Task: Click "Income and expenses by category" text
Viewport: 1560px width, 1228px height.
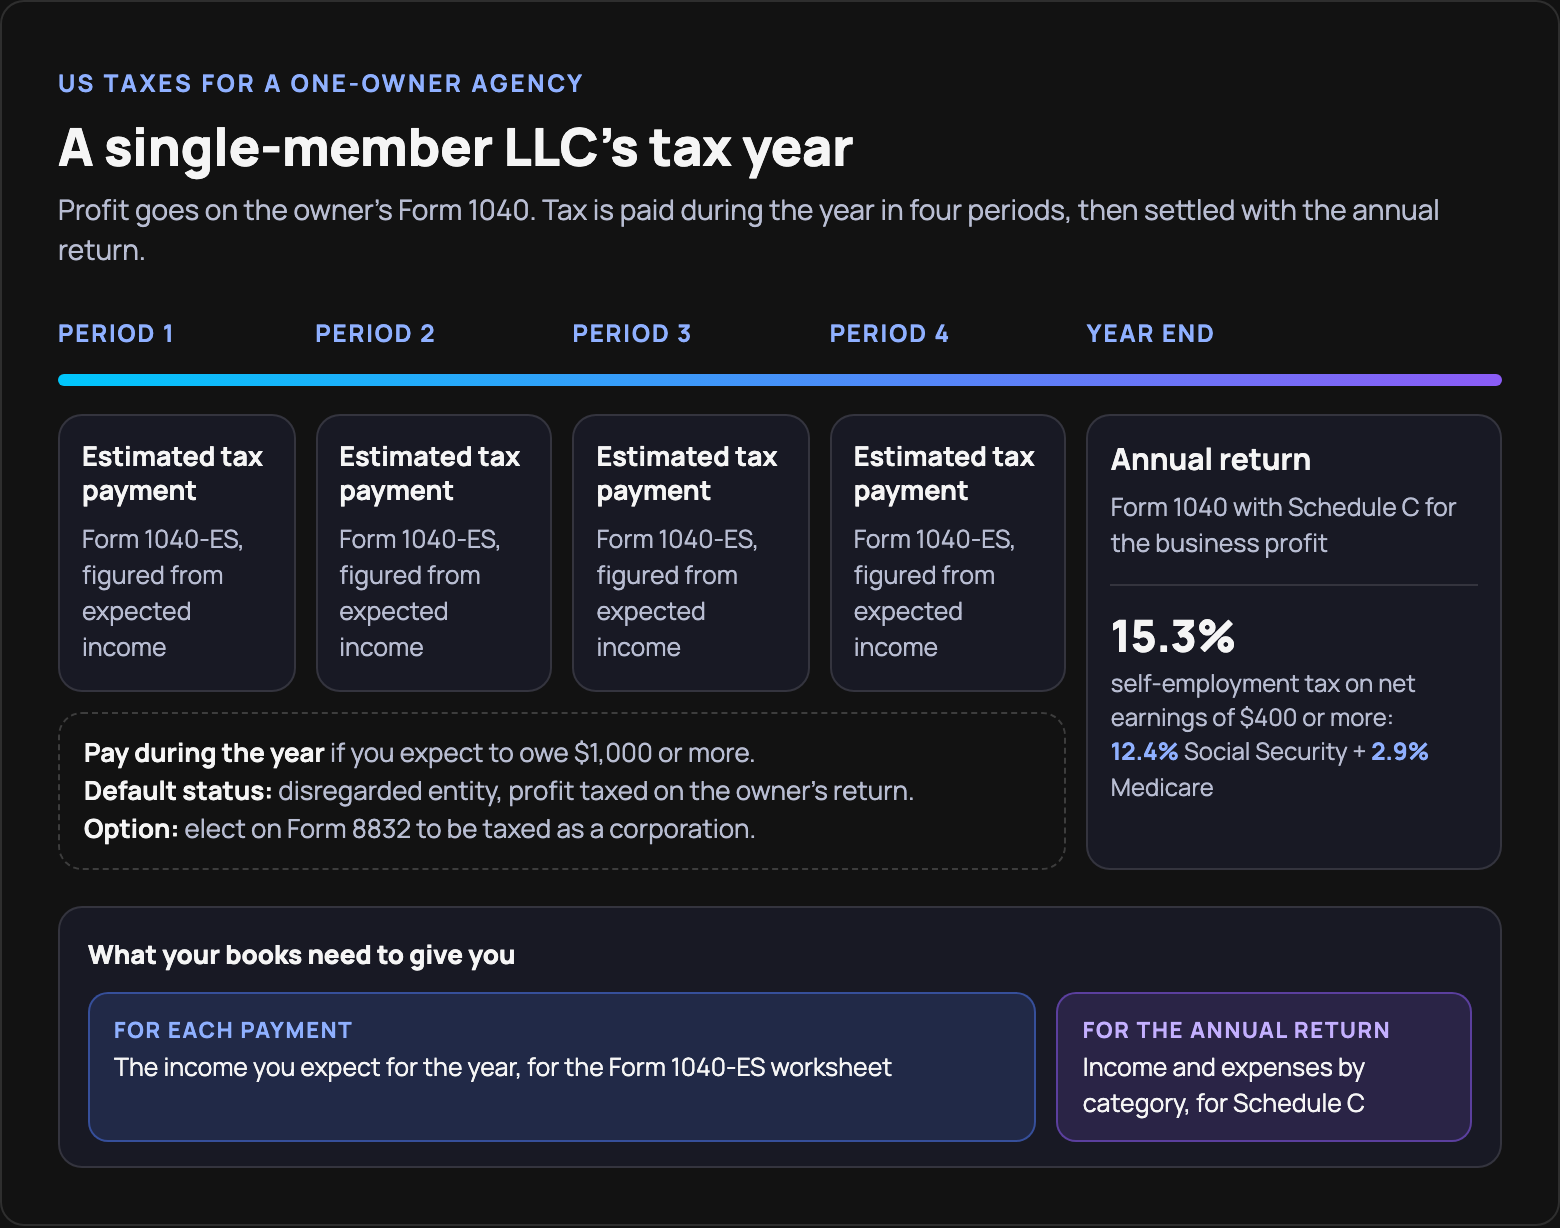Action: (1224, 1085)
